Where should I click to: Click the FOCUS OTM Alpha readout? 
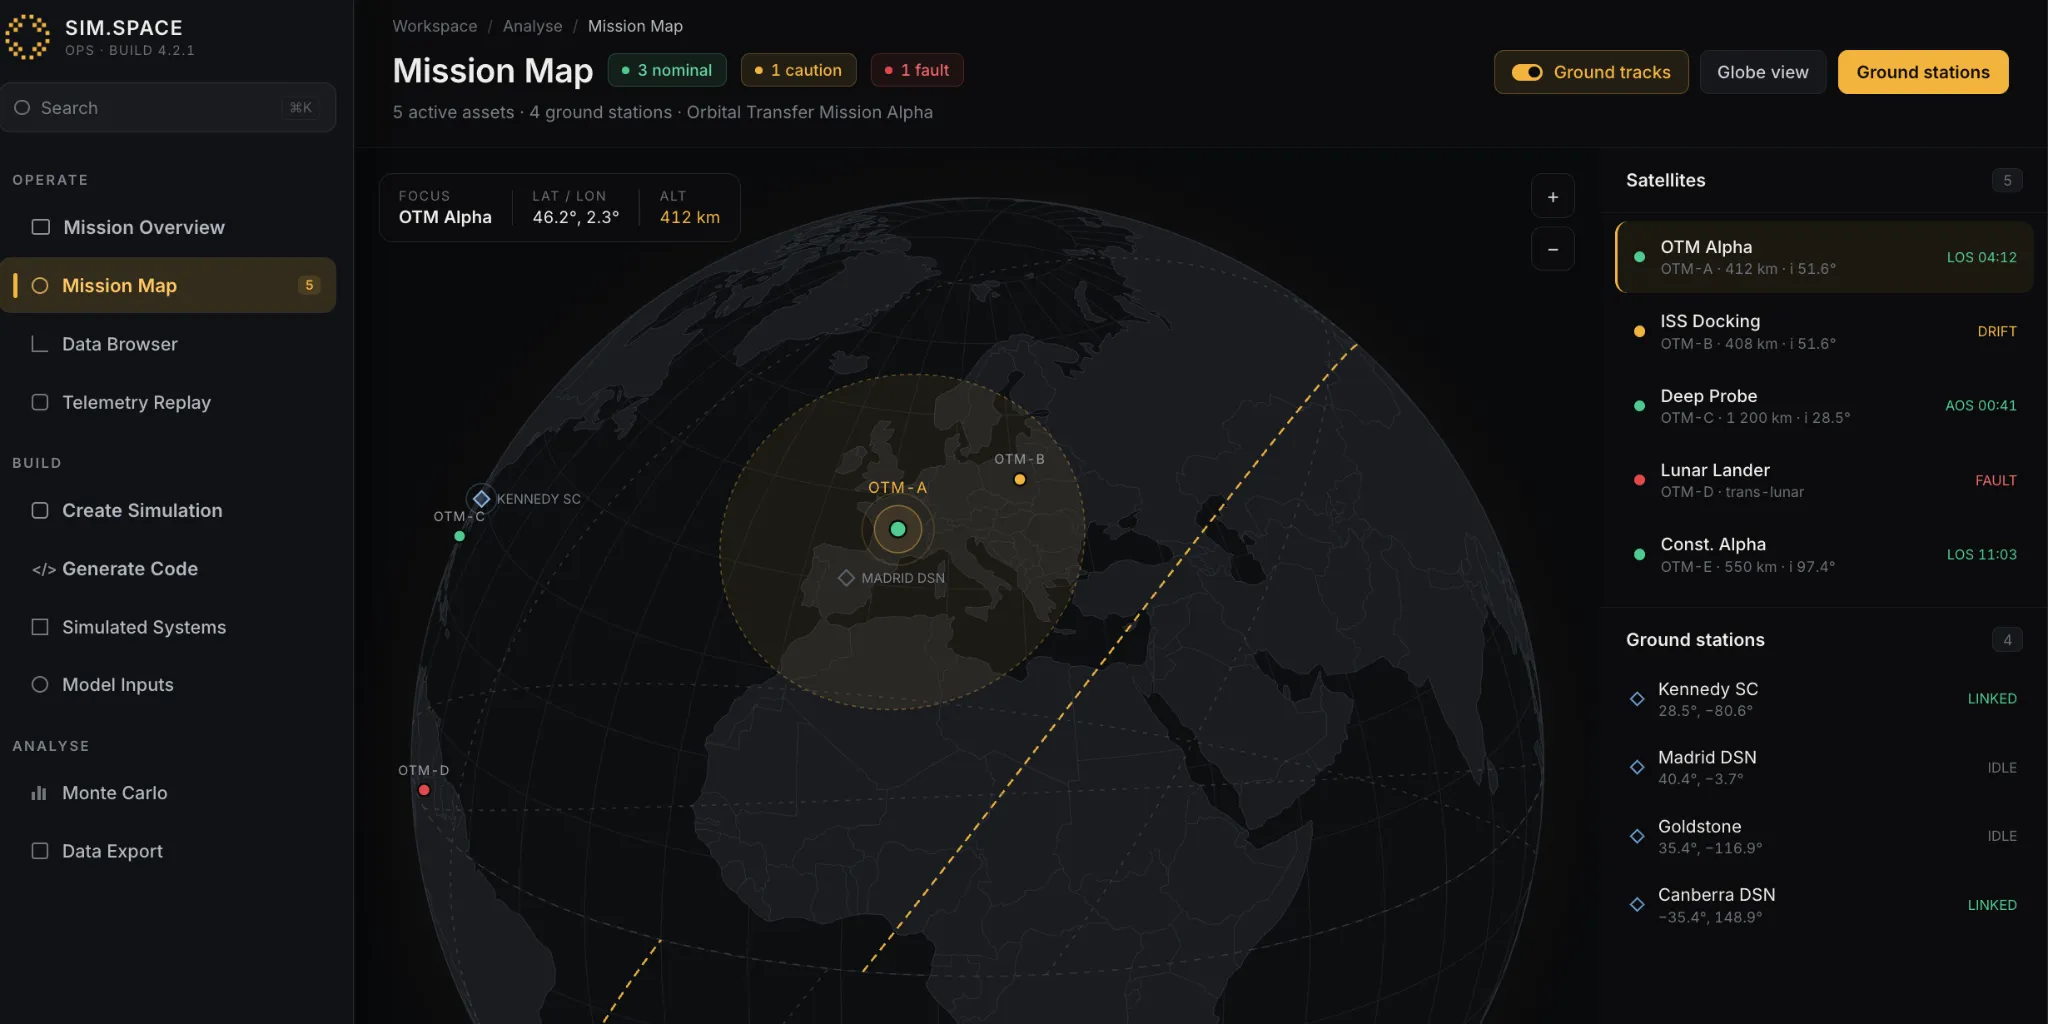pyautogui.click(x=445, y=207)
